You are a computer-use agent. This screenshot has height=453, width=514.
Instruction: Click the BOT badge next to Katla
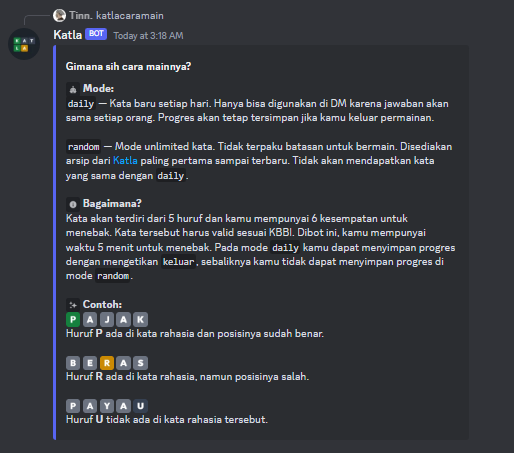tap(96, 34)
